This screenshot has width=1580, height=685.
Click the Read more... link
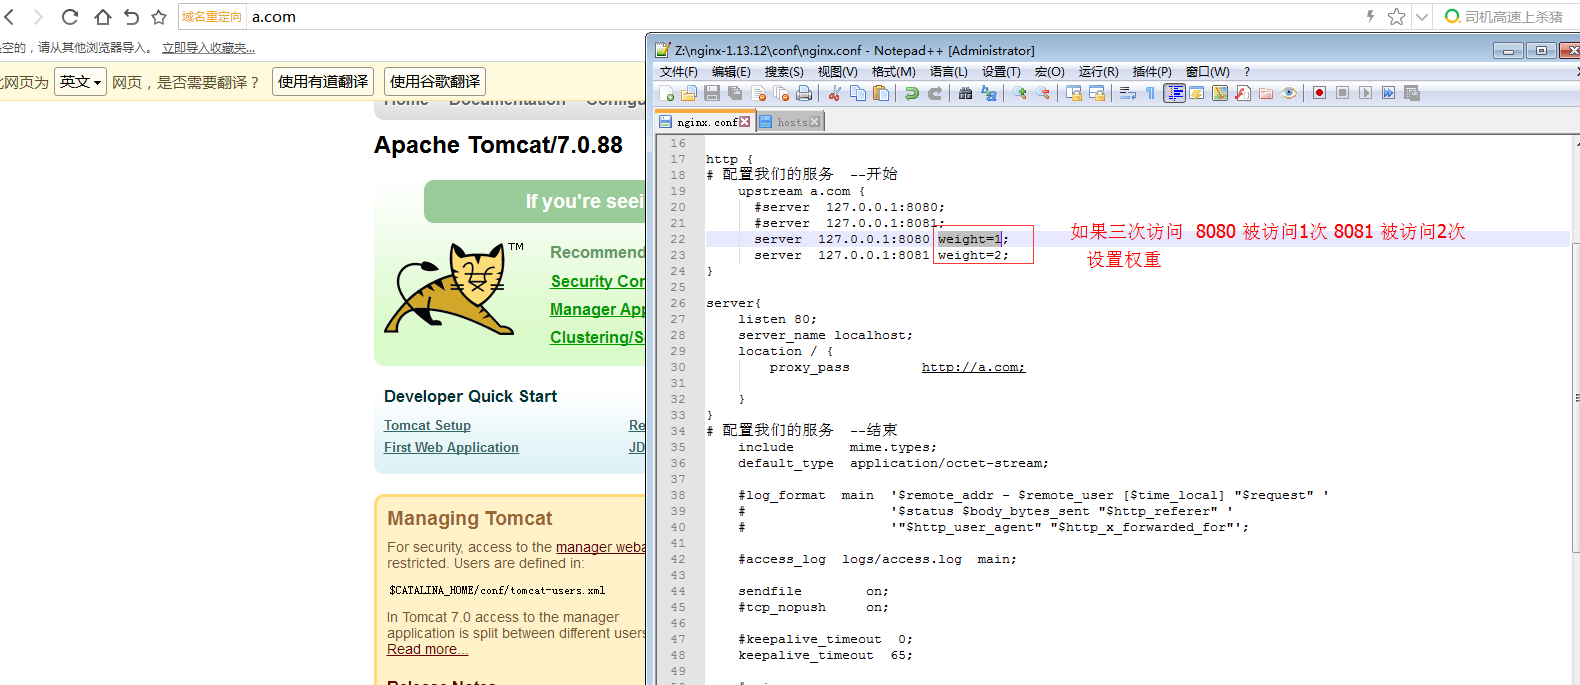click(x=427, y=650)
